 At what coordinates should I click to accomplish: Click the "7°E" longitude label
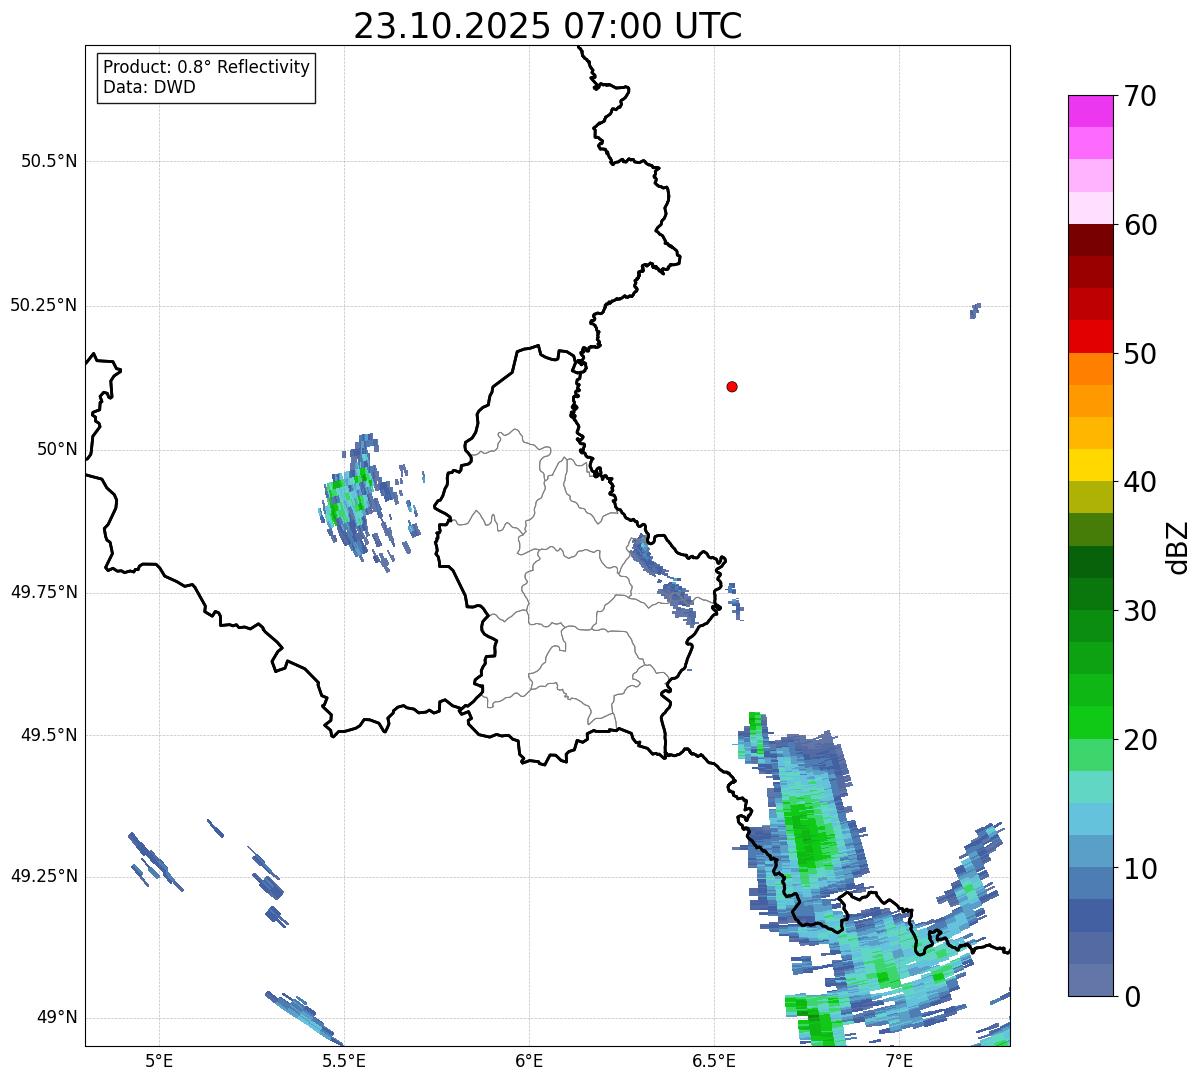point(900,1061)
